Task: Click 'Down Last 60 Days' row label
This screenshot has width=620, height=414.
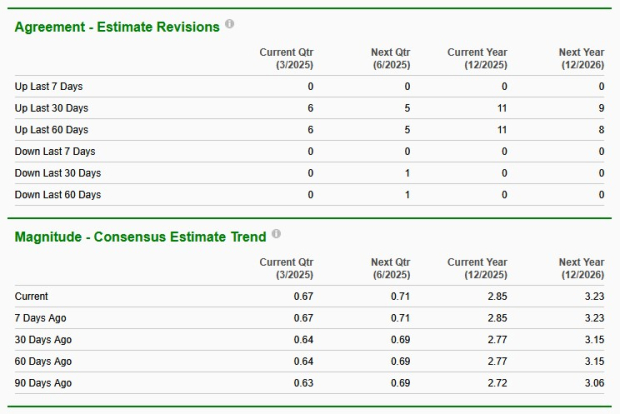Action: point(58,195)
